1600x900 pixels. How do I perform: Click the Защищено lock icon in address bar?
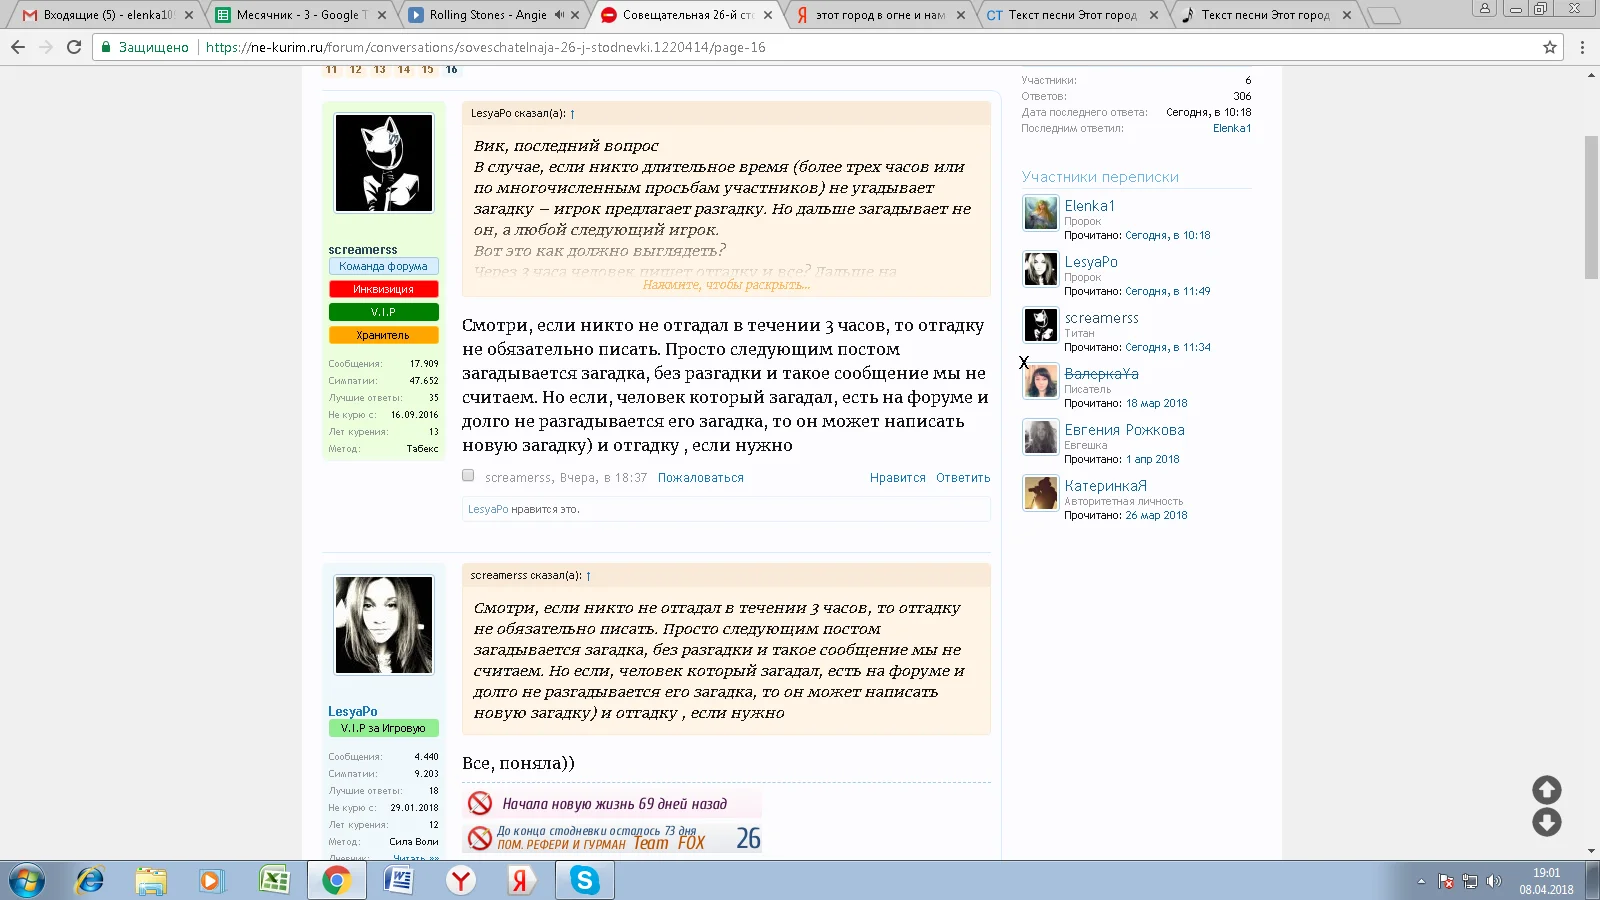click(105, 47)
